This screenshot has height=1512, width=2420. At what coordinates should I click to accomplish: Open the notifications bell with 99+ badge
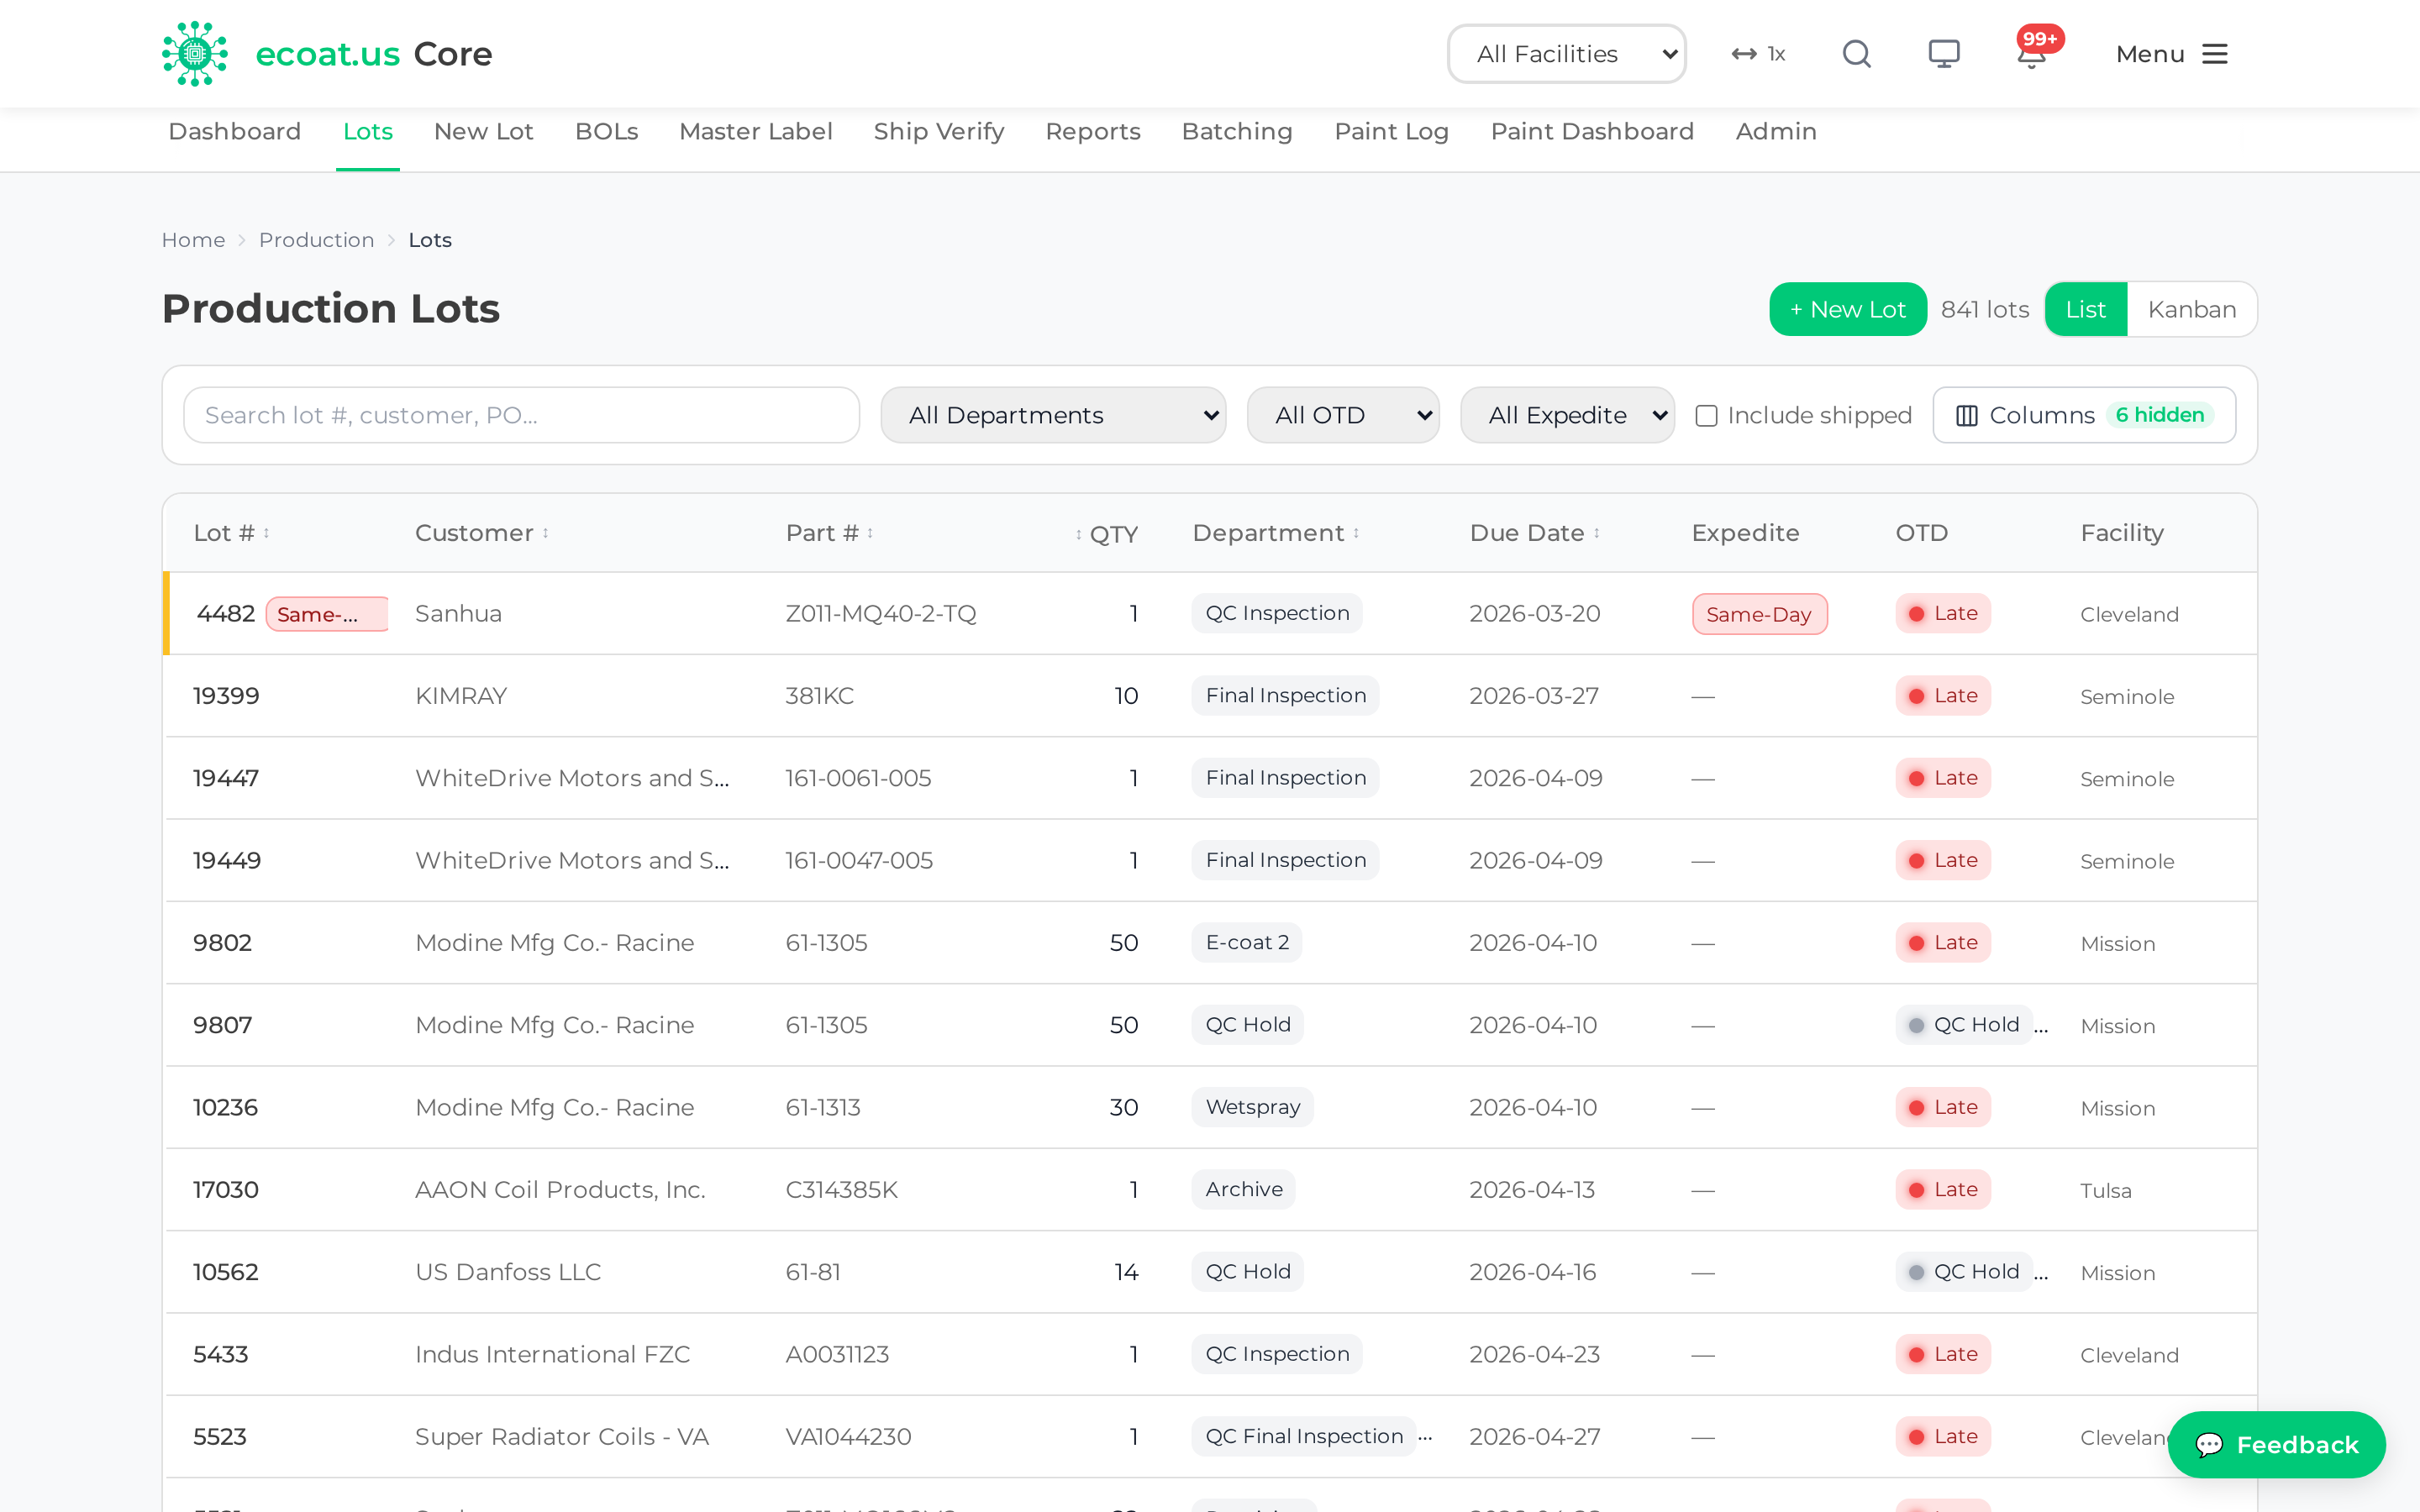coord(2032,54)
